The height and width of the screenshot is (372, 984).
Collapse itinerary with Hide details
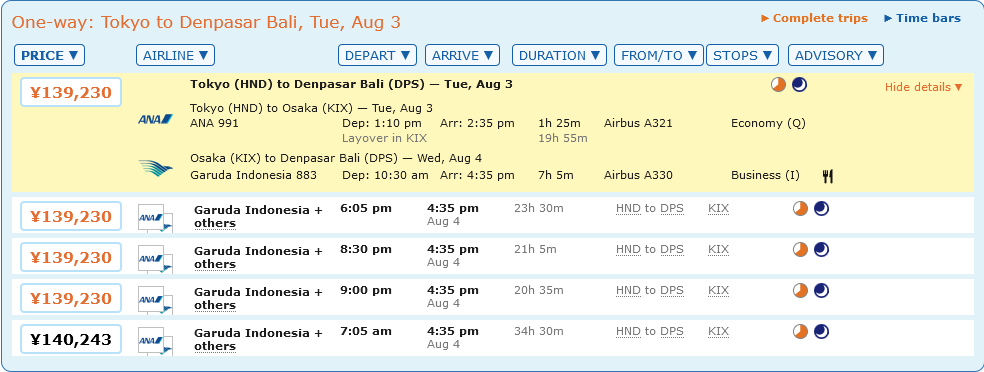[x=923, y=87]
